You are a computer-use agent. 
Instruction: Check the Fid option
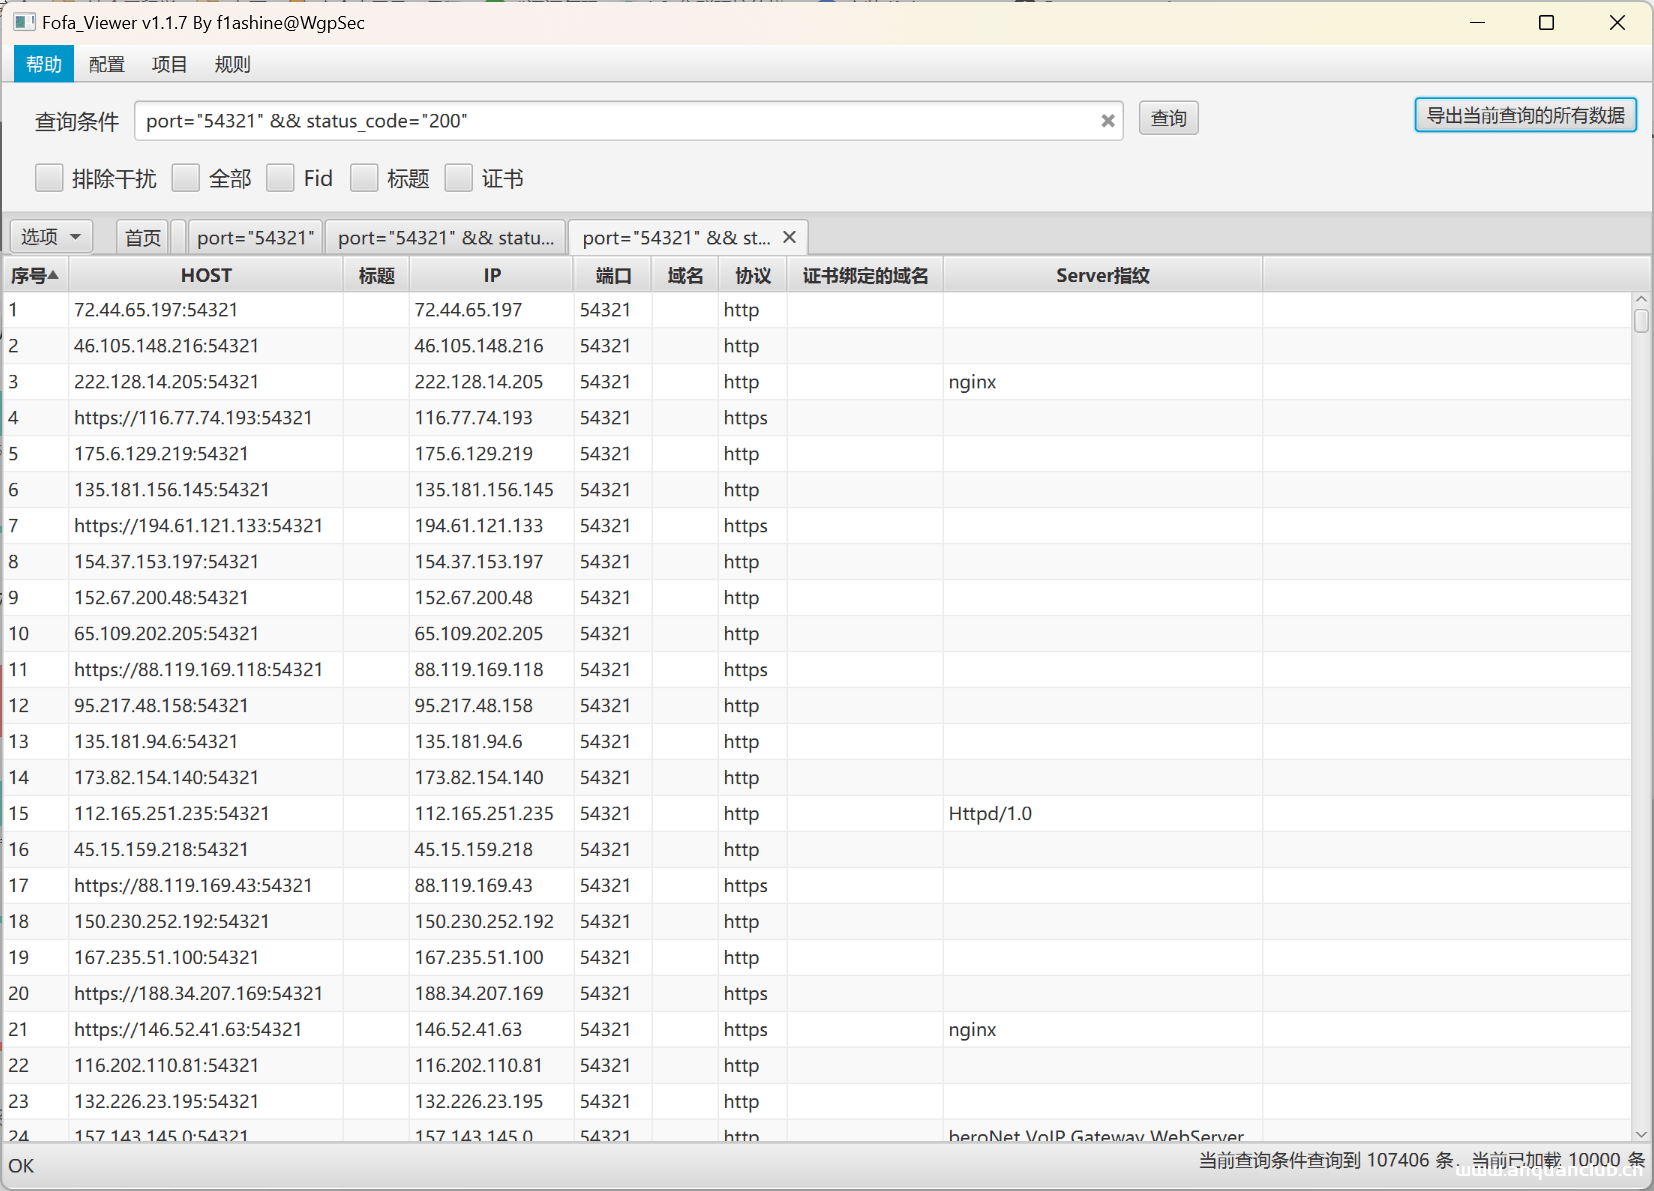[x=281, y=178]
